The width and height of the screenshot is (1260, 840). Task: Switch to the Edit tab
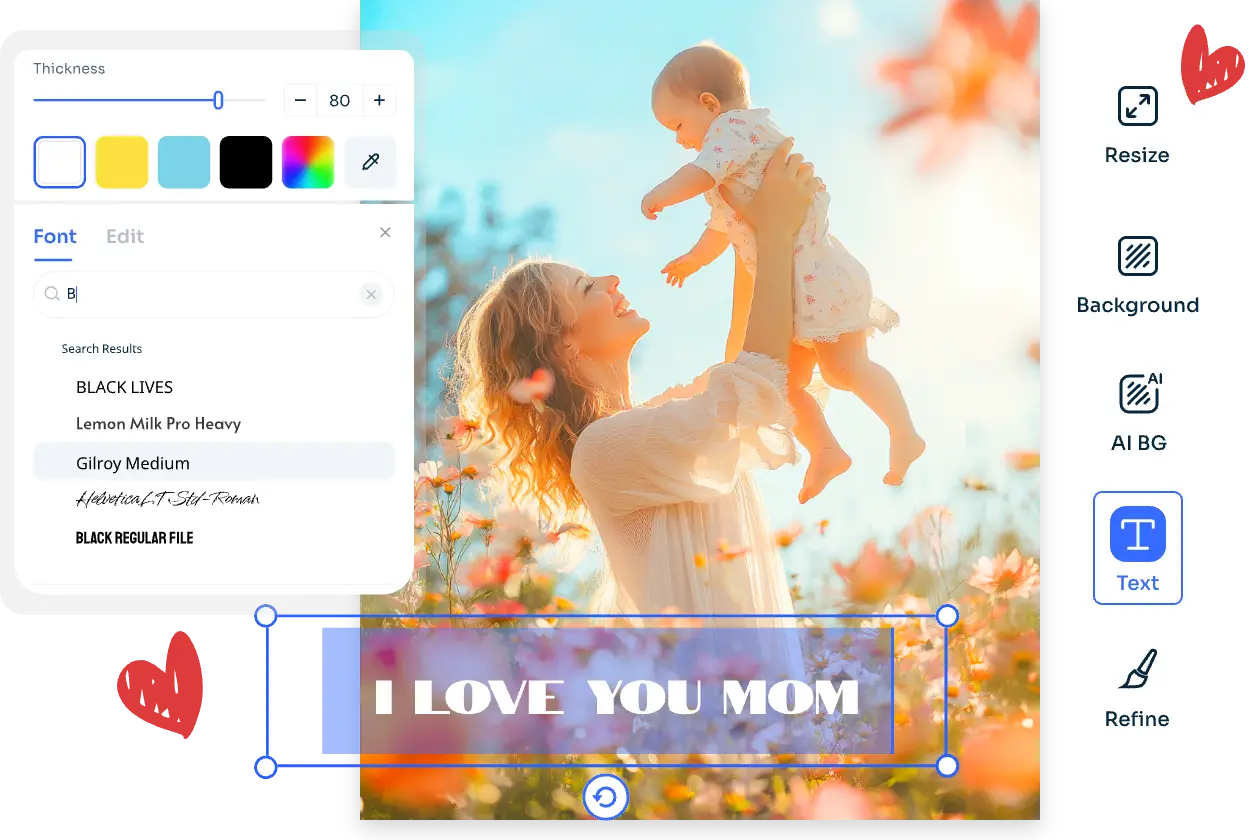[125, 237]
